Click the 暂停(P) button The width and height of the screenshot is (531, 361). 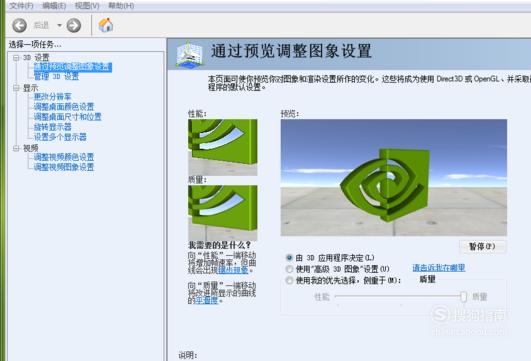(x=482, y=247)
